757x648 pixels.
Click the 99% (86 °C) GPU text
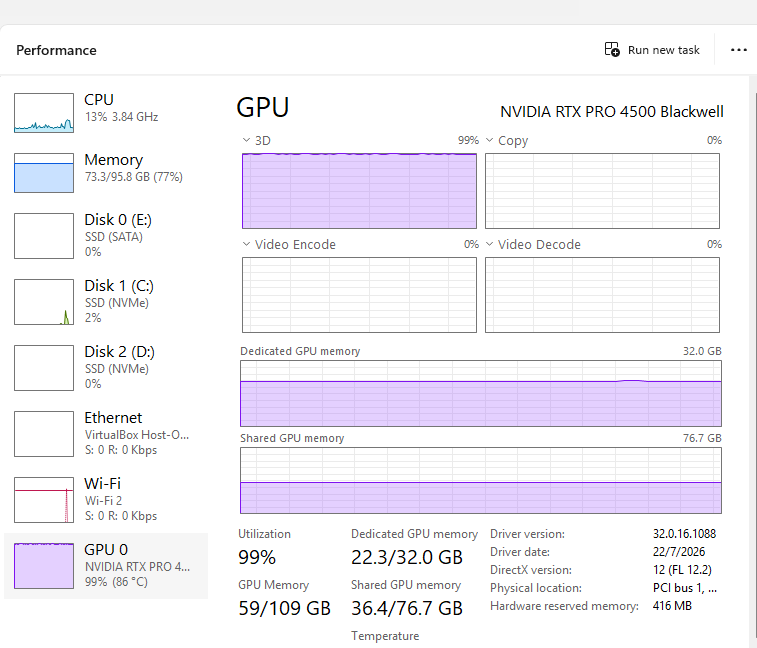click(x=116, y=582)
